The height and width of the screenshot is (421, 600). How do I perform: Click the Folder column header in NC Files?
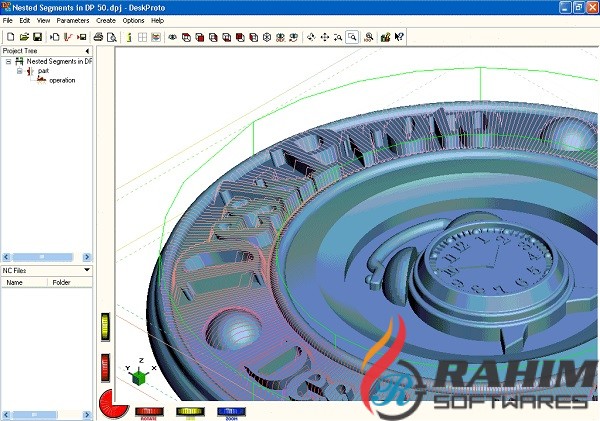tap(70, 282)
